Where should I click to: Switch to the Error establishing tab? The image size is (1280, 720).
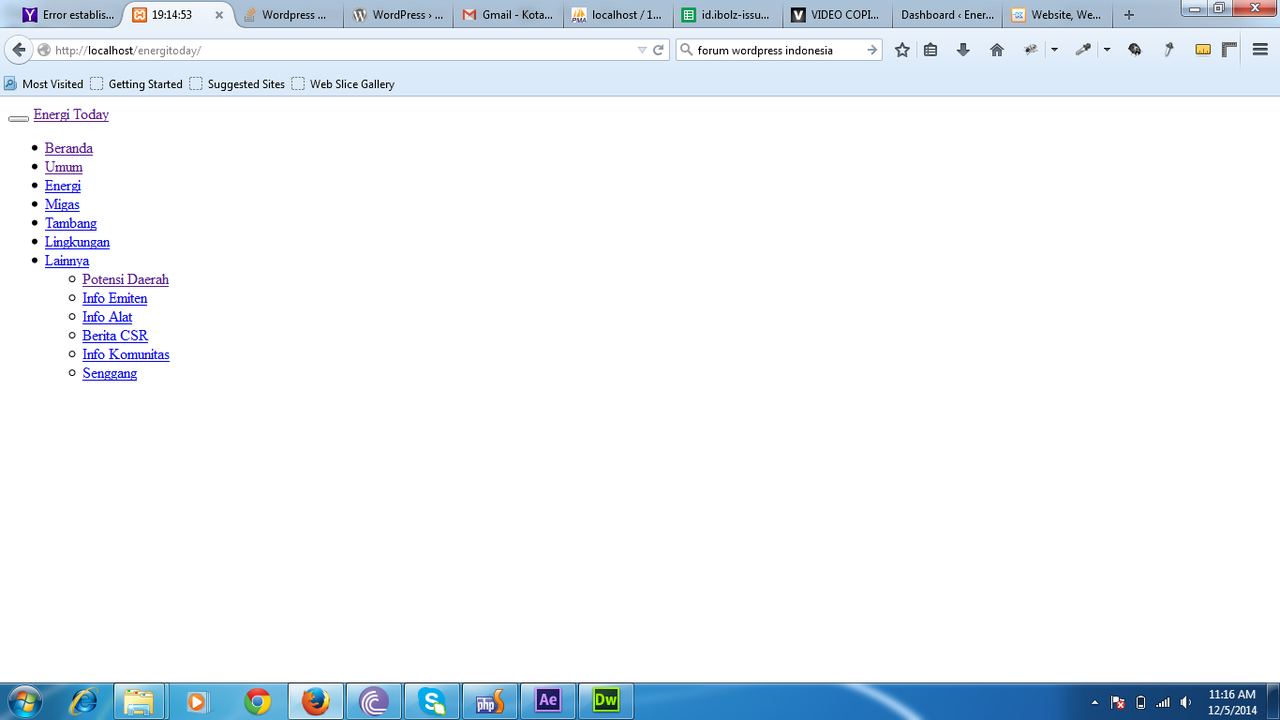tap(68, 15)
